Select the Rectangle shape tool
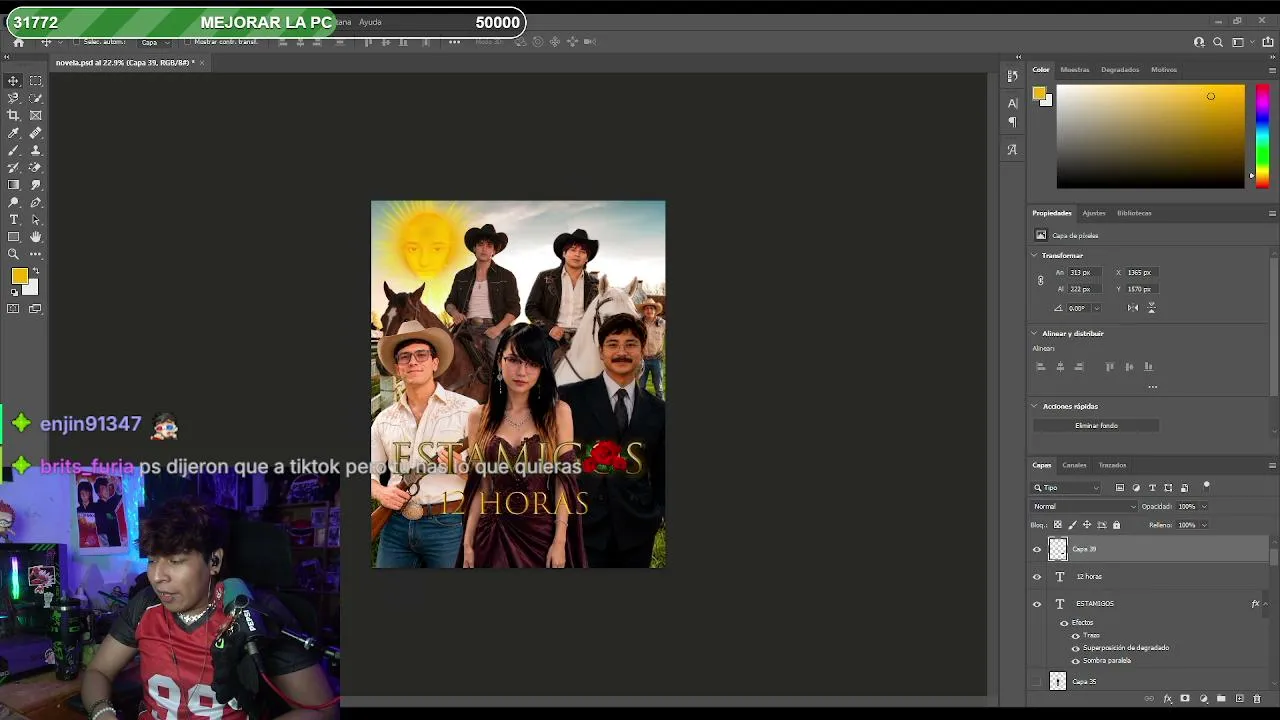1280x720 pixels. 13,237
